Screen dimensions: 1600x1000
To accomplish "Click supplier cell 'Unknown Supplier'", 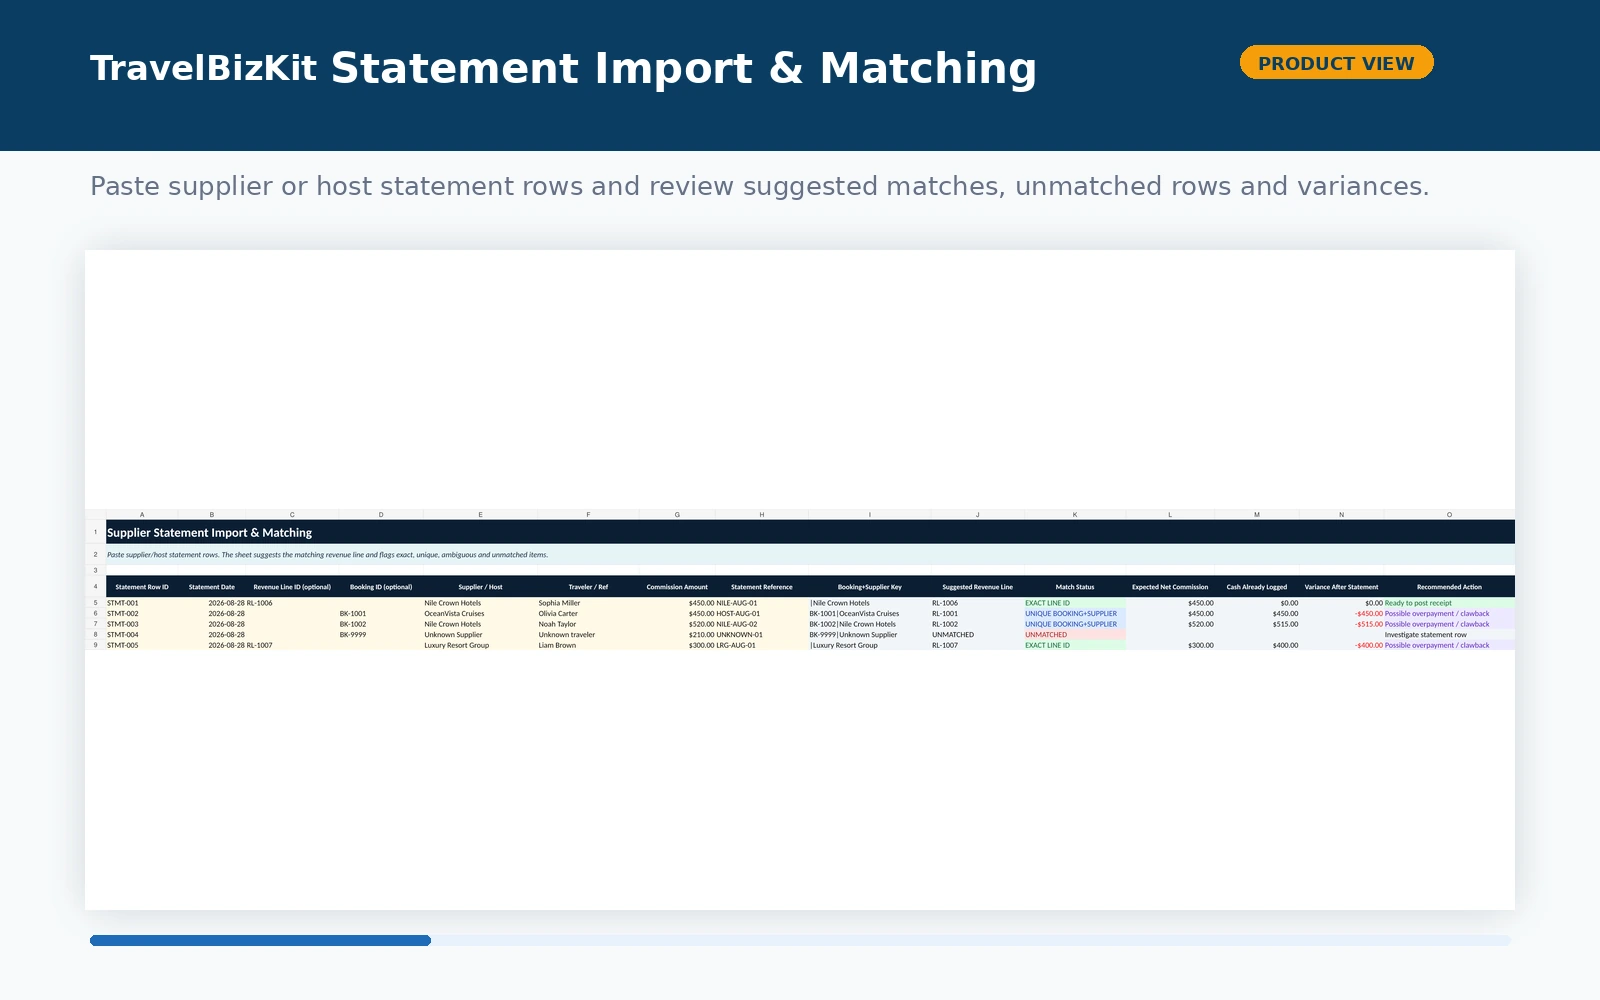I will [480, 635].
